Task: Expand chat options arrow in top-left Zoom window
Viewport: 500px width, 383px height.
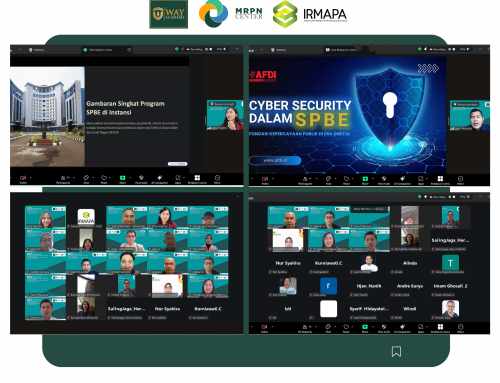Action: pyautogui.click(x=93, y=178)
